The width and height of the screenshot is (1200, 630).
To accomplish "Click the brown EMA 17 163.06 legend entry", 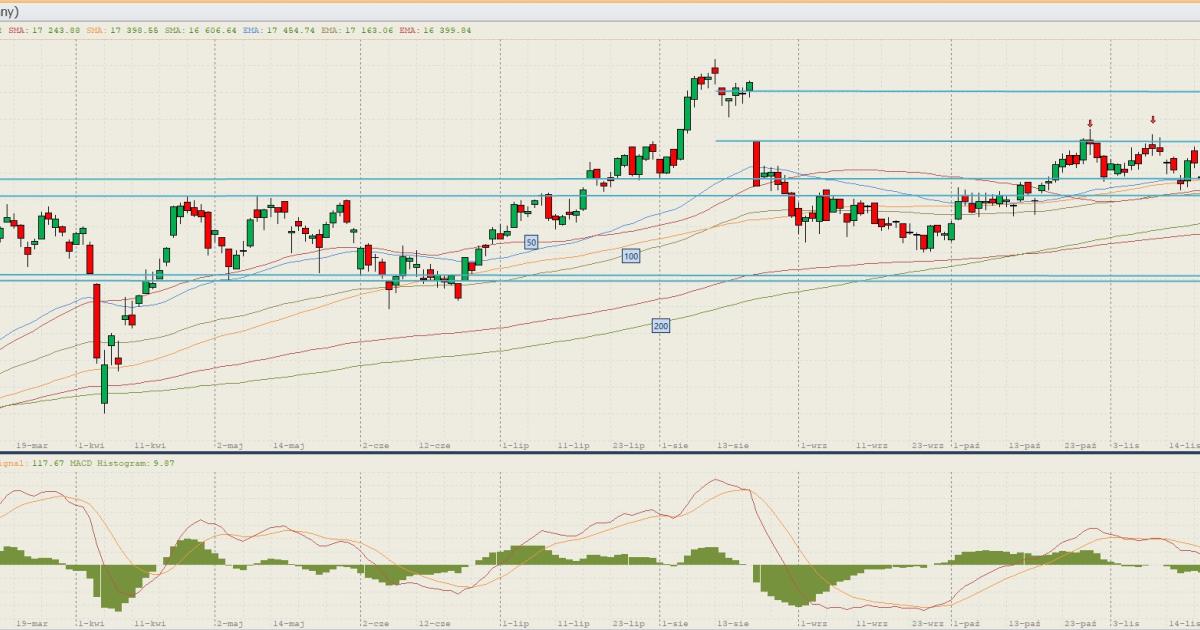I will pos(358,30).
